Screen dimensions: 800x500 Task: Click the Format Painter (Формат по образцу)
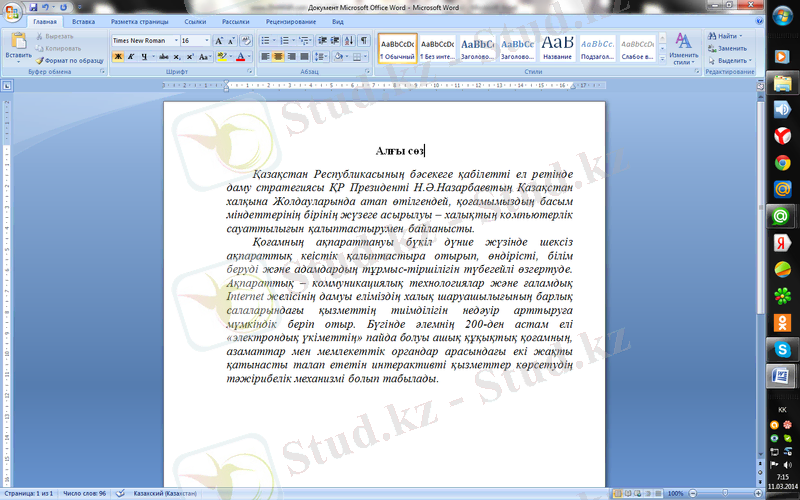pyautogui.click(x=69, y=60)
